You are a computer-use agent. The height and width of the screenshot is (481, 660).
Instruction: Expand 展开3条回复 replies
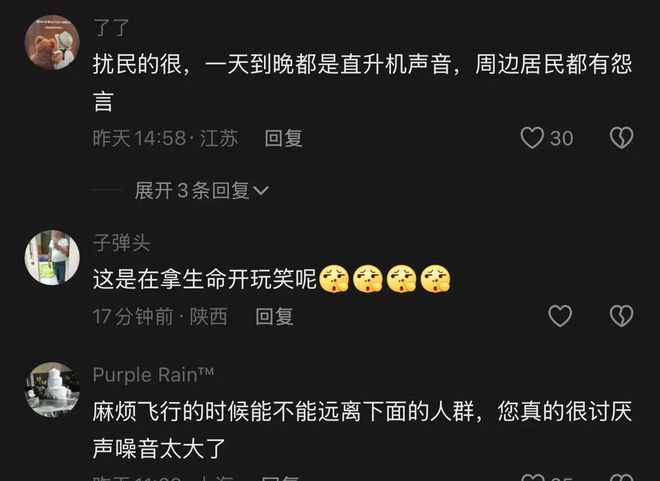pos(202,190)
